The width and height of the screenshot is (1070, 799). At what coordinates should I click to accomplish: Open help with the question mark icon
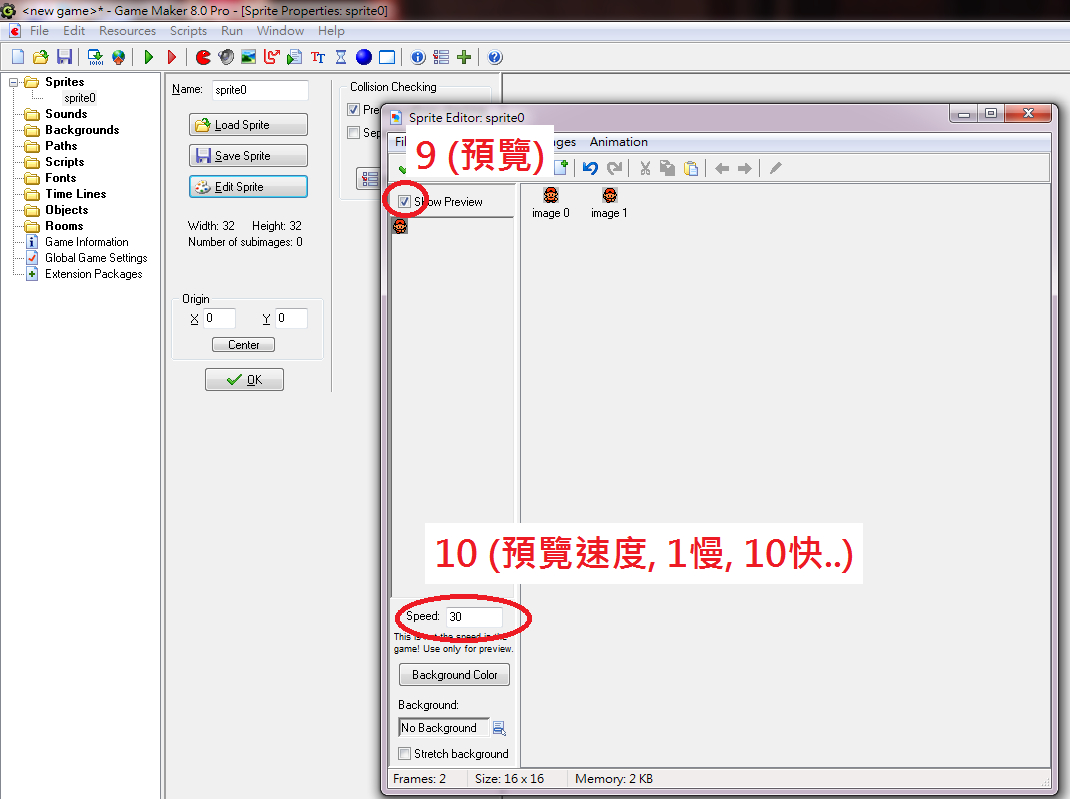click(495, 57)
